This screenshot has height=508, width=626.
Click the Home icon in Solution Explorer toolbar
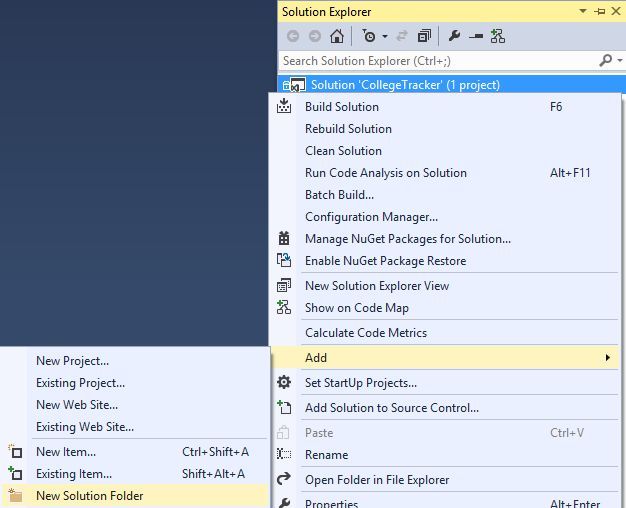337,36
